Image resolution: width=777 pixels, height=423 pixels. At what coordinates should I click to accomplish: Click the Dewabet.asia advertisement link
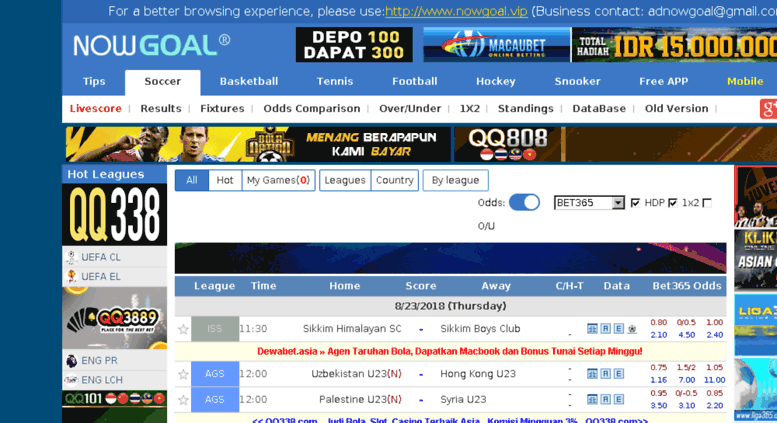tap(450, 352)
